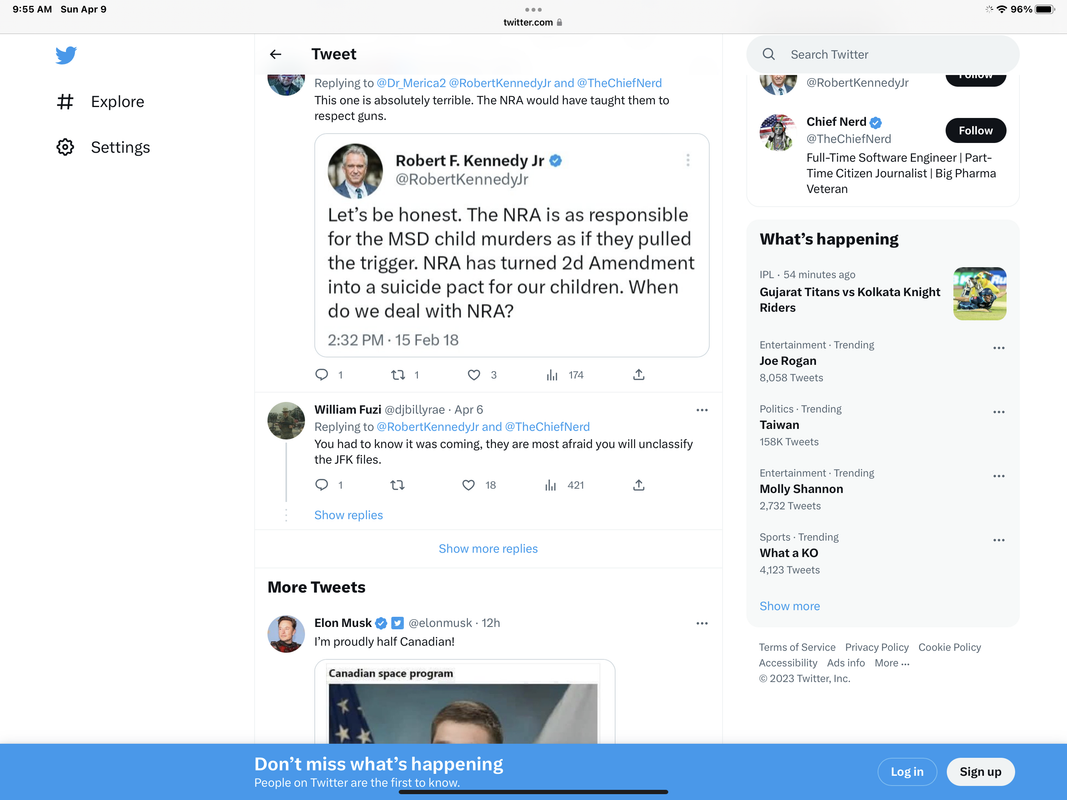Click Chief Nerd verified badge
The image size is (1067, 800).
(876, 122)
